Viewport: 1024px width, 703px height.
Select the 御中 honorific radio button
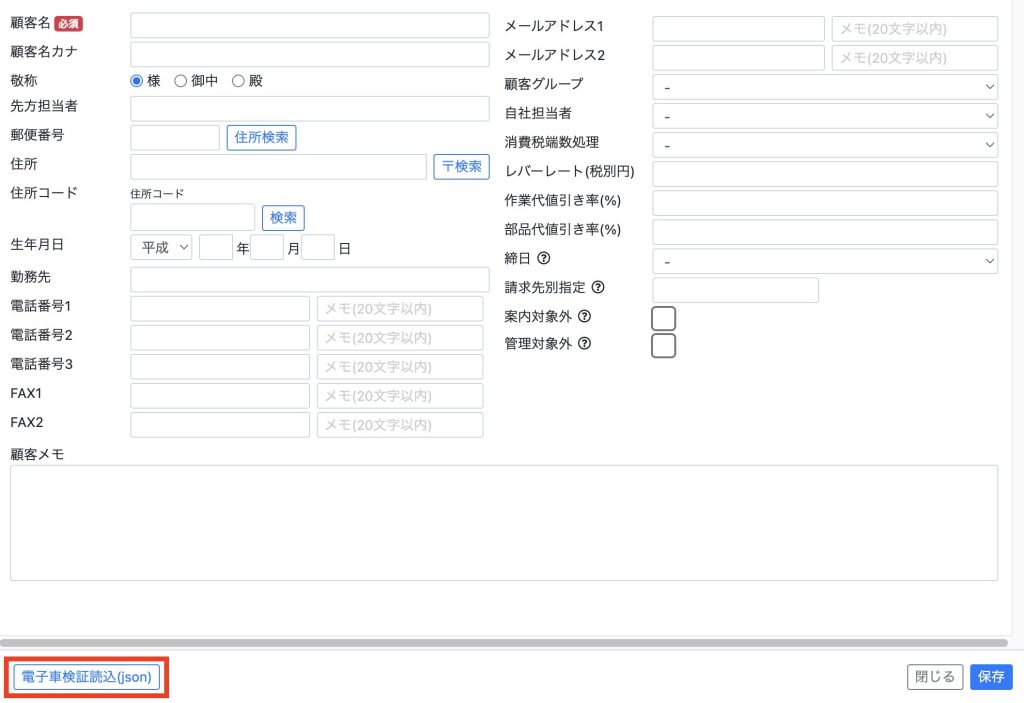point(181,81)
